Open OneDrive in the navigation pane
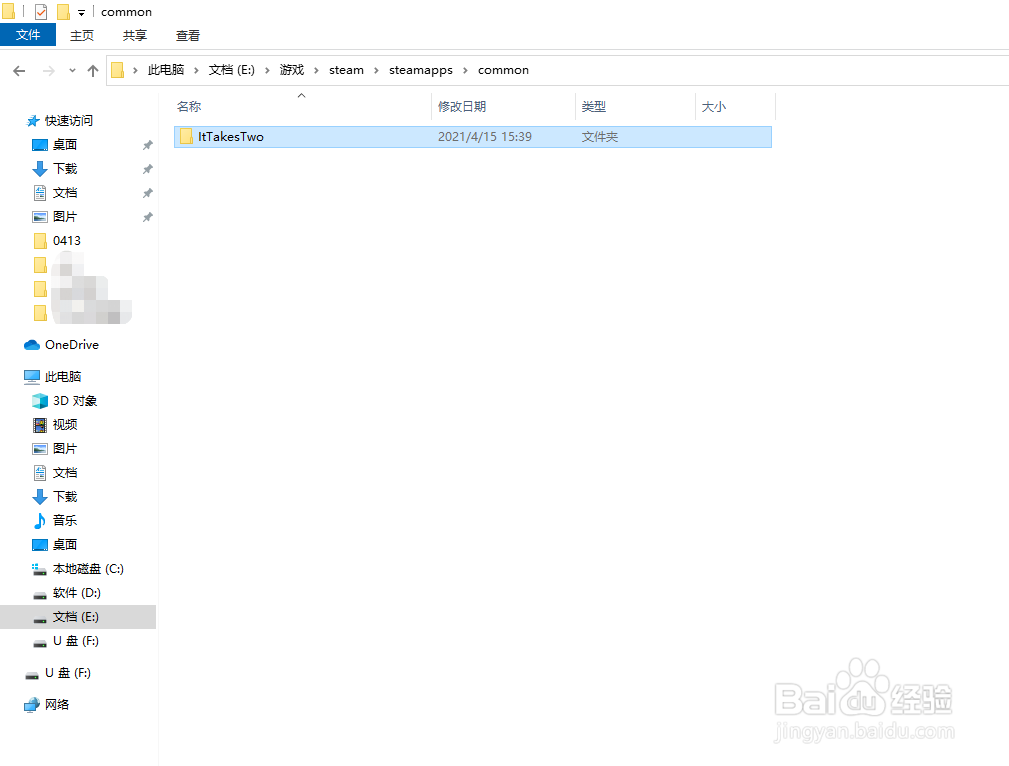Viewport: 1009px width, 766px height. pos(71,345)
